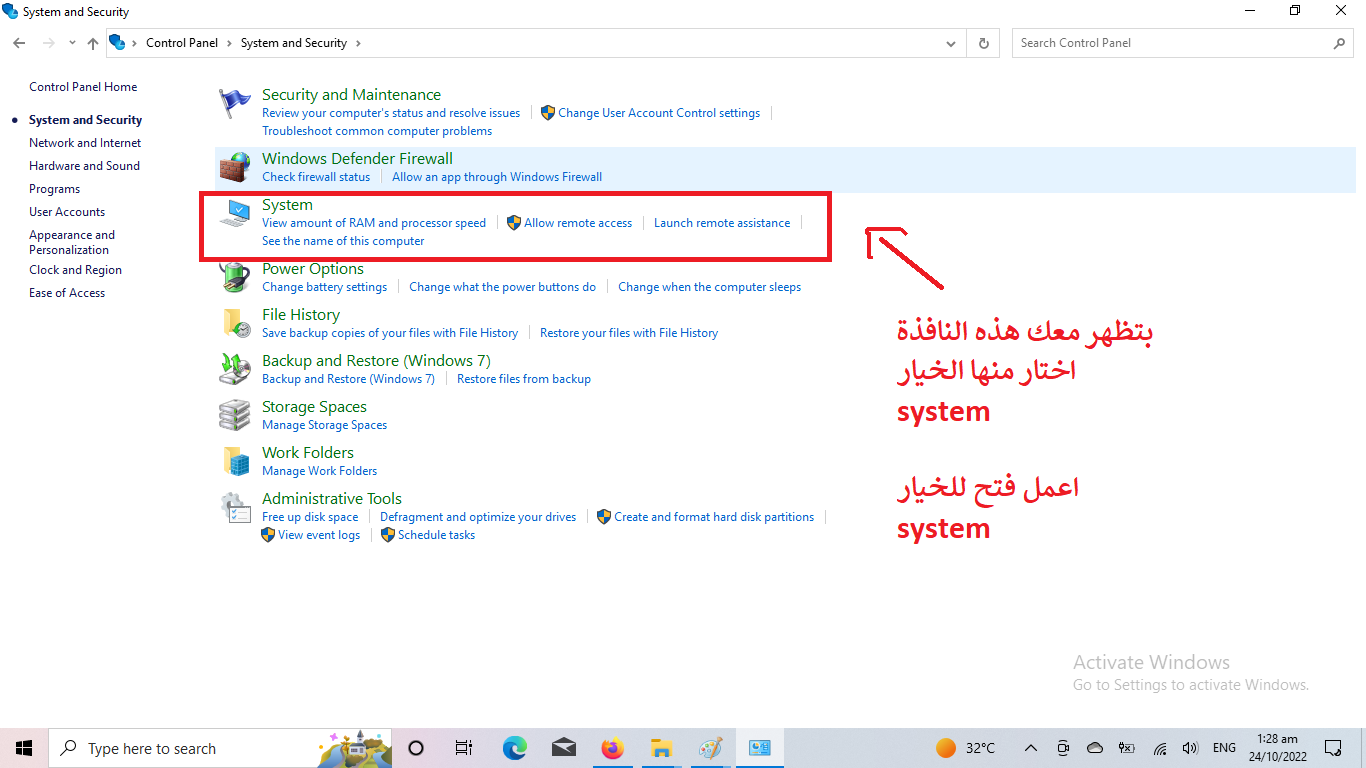Click the Security and Maintenance flag icon
The height and width of the screenshot is (768, 1366).
[235, 104]
